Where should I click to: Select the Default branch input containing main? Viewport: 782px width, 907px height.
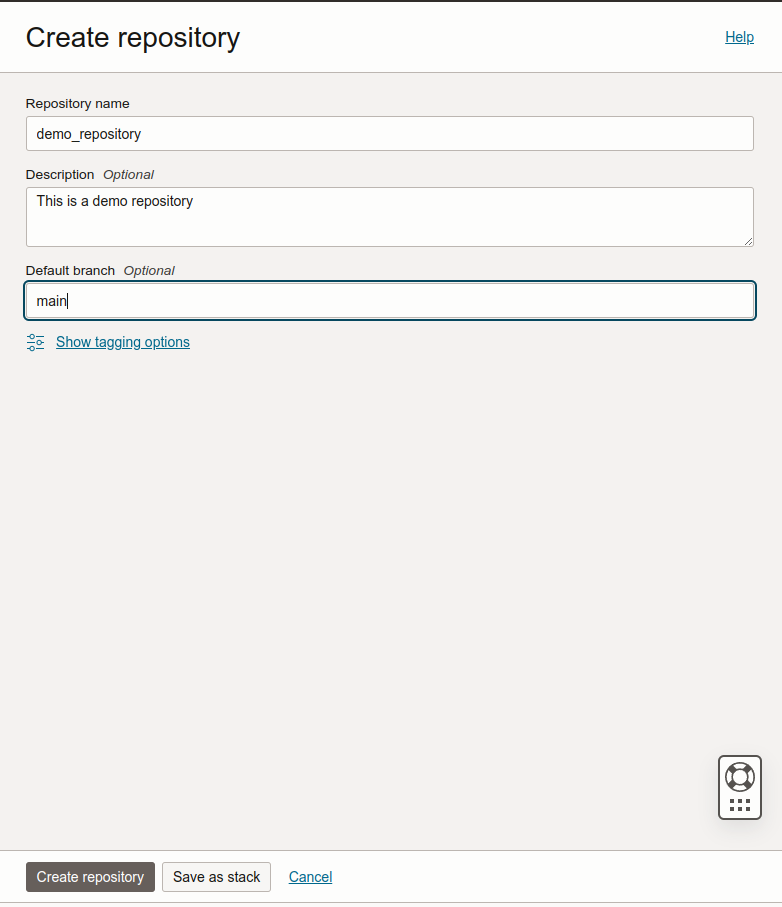389,300
